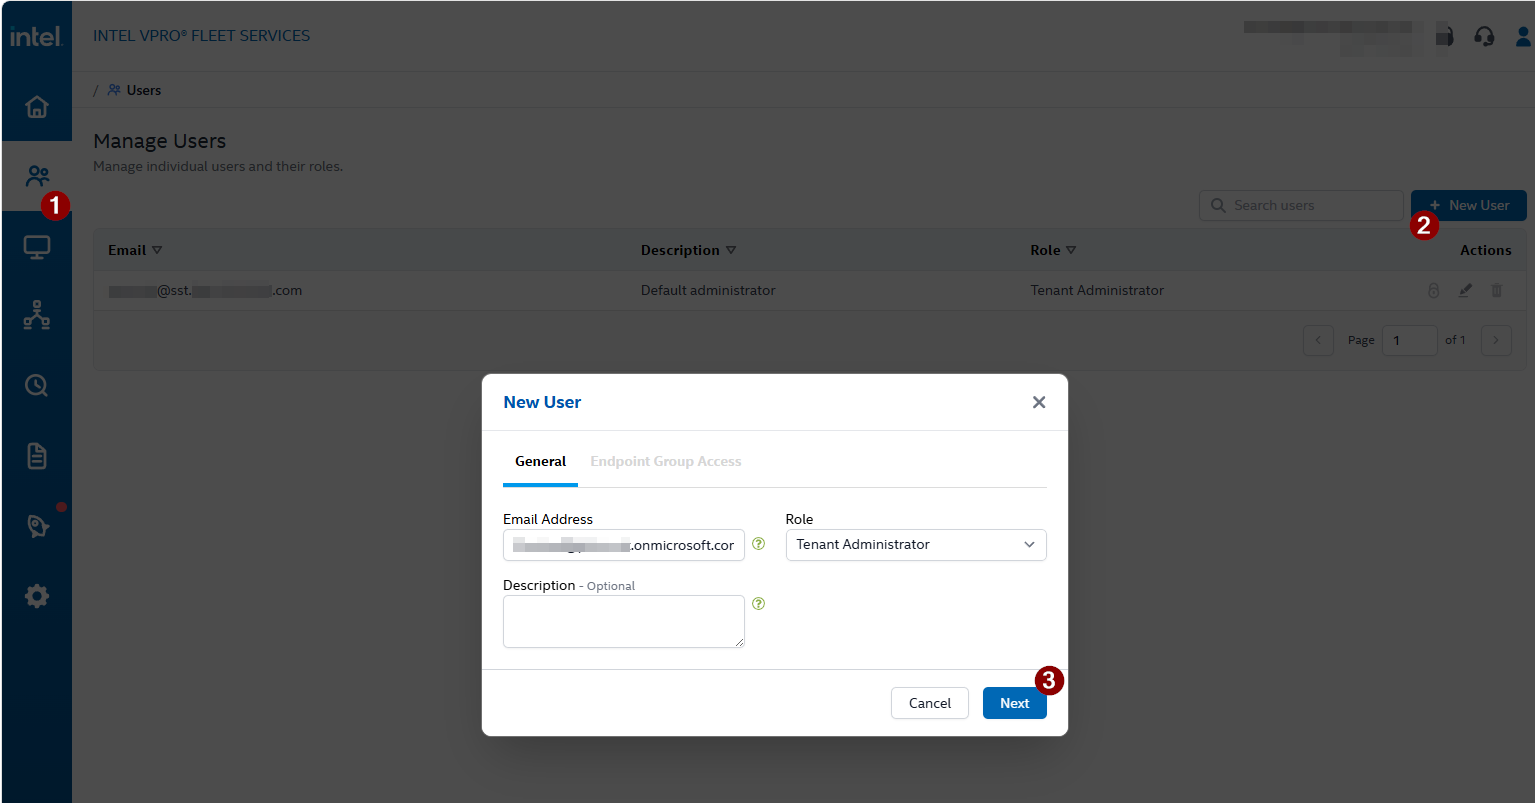Open the Role column filter
Screen dimensions: 1535x803
click(1071, 250)
